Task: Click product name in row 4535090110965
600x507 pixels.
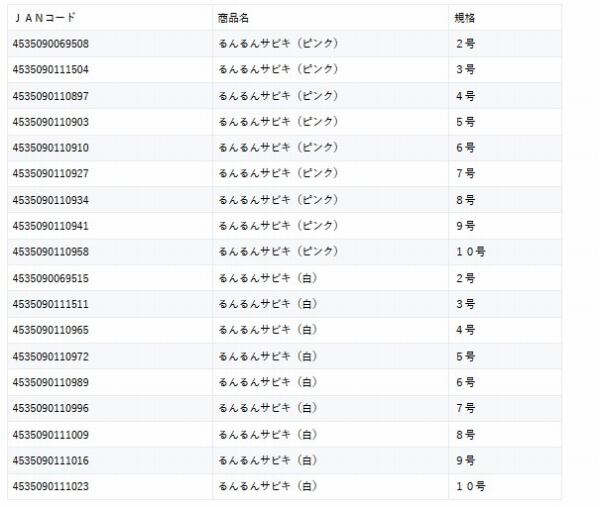Action: [268, 330]
